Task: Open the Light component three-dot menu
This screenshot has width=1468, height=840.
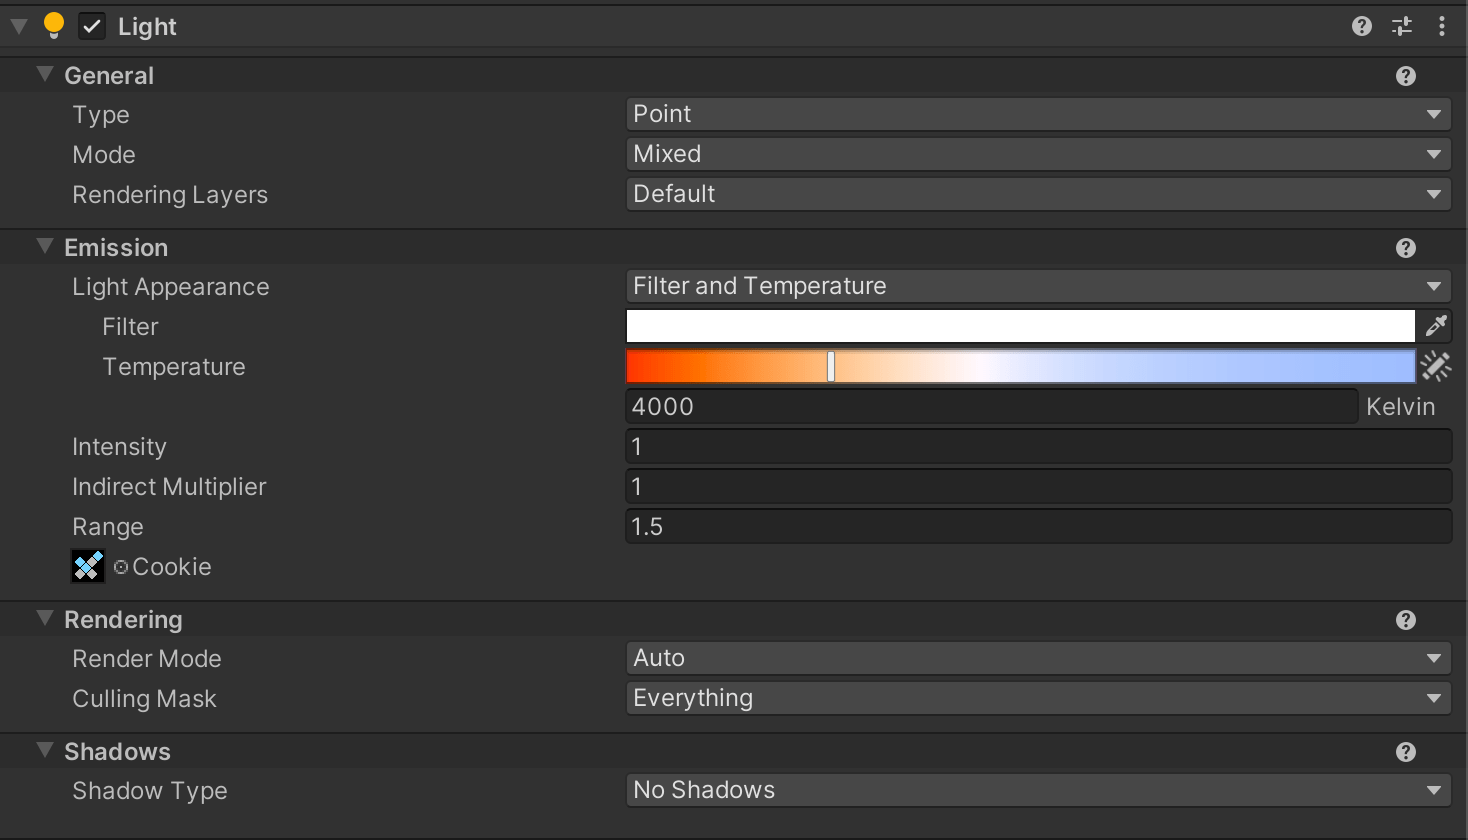Action: pos(1441,26)
